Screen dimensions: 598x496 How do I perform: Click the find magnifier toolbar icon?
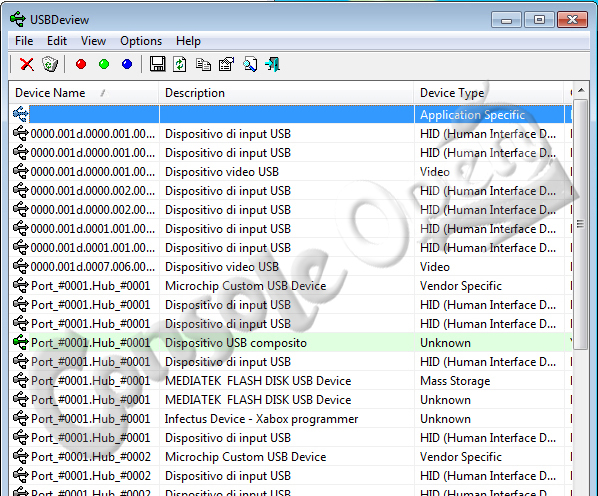250,64
